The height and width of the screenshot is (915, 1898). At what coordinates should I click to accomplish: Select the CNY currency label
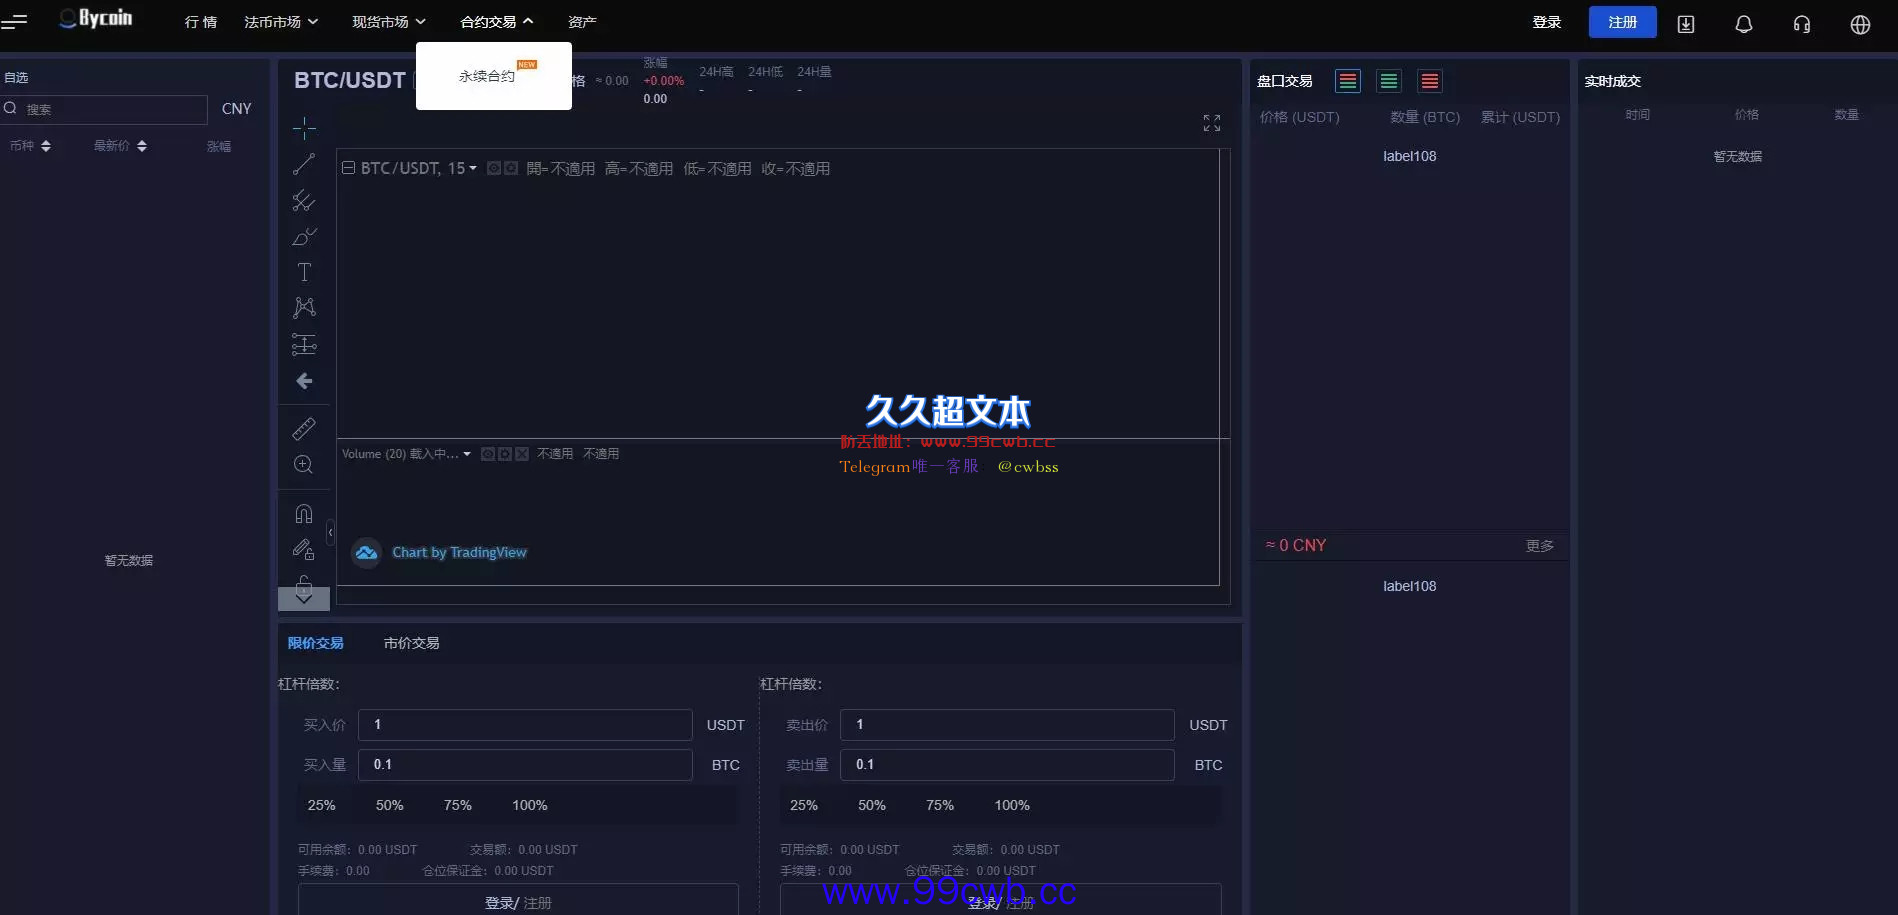tap(237, 109)
